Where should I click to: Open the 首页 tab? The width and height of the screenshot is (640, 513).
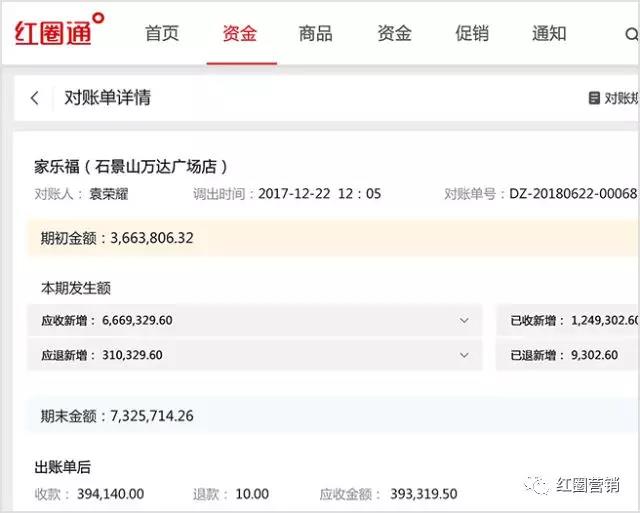(162, 33)
